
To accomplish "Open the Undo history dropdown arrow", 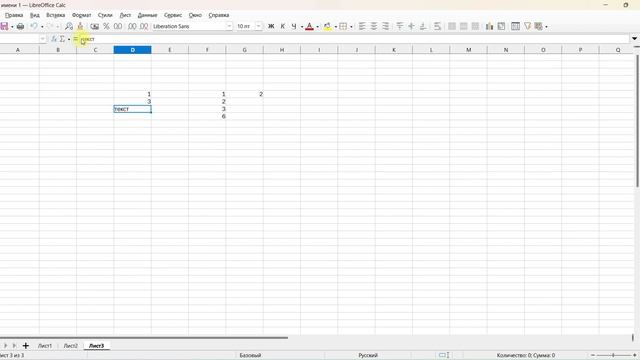I will [42, 27].
